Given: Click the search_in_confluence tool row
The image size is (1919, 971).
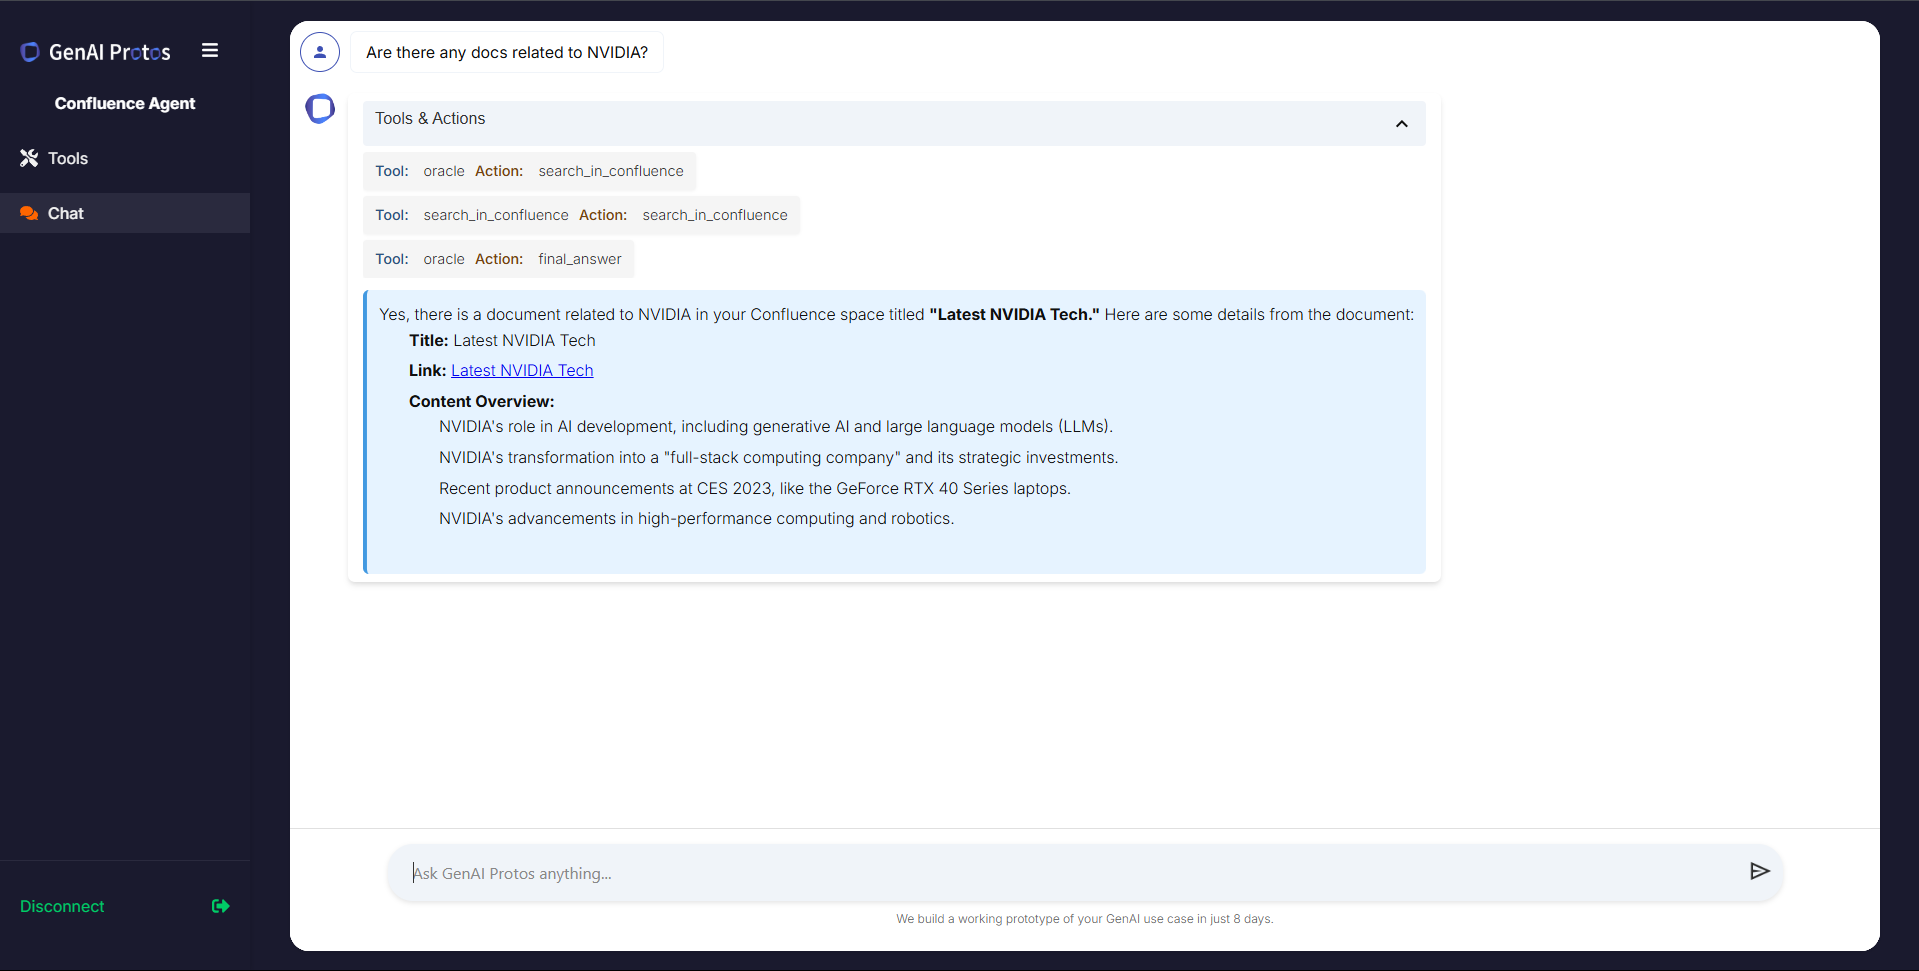Looking at the screenshot, I should coord(581,215).
